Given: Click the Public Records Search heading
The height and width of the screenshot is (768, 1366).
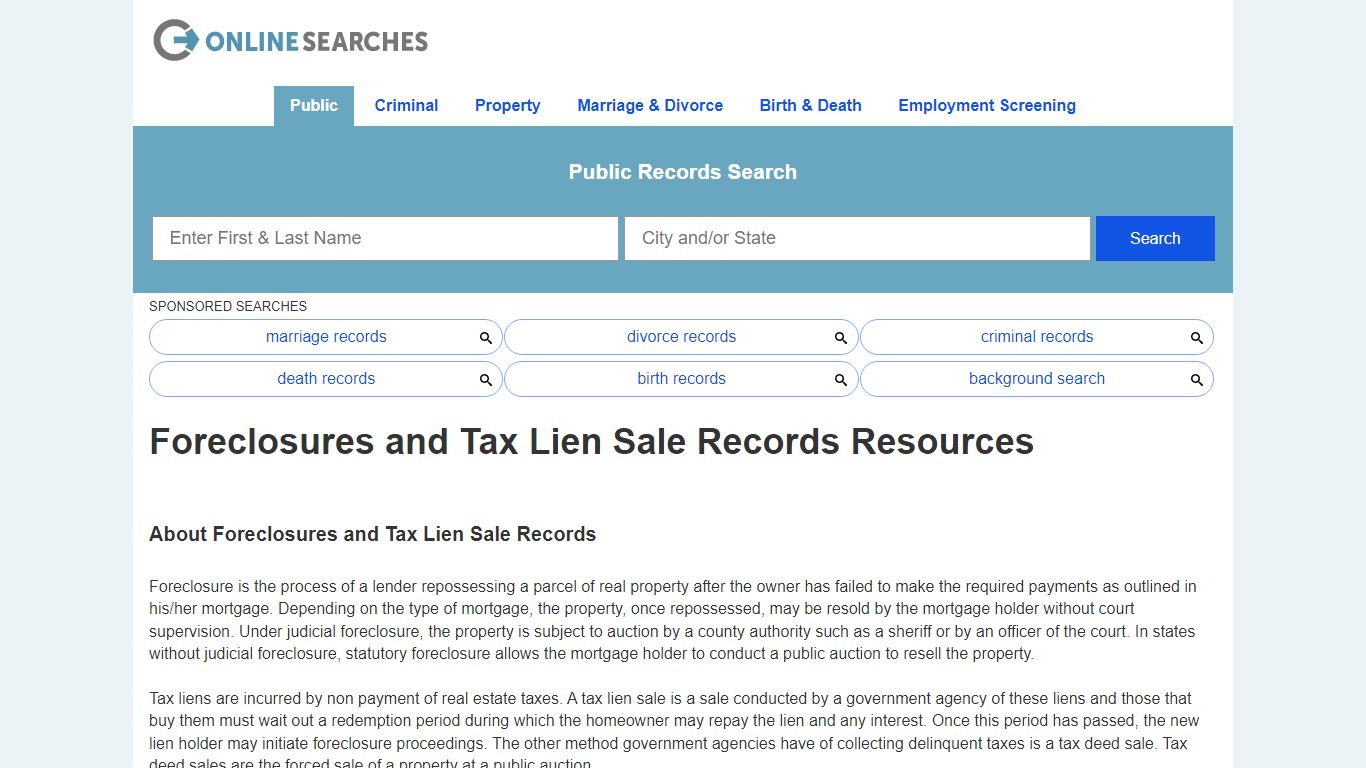Looking at the screenshot, I should coord(683,172).
